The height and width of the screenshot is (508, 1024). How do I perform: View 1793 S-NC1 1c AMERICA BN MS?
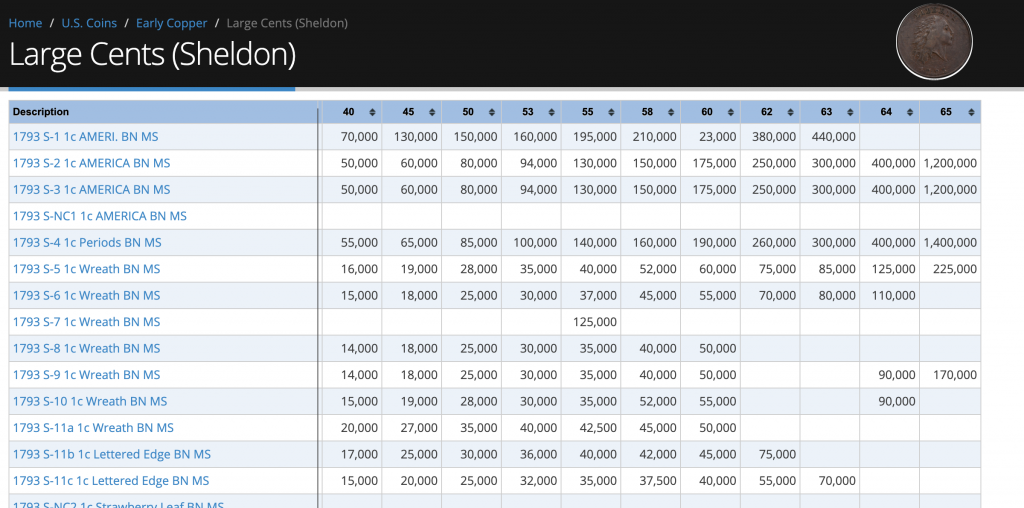(x=99, y=216)
